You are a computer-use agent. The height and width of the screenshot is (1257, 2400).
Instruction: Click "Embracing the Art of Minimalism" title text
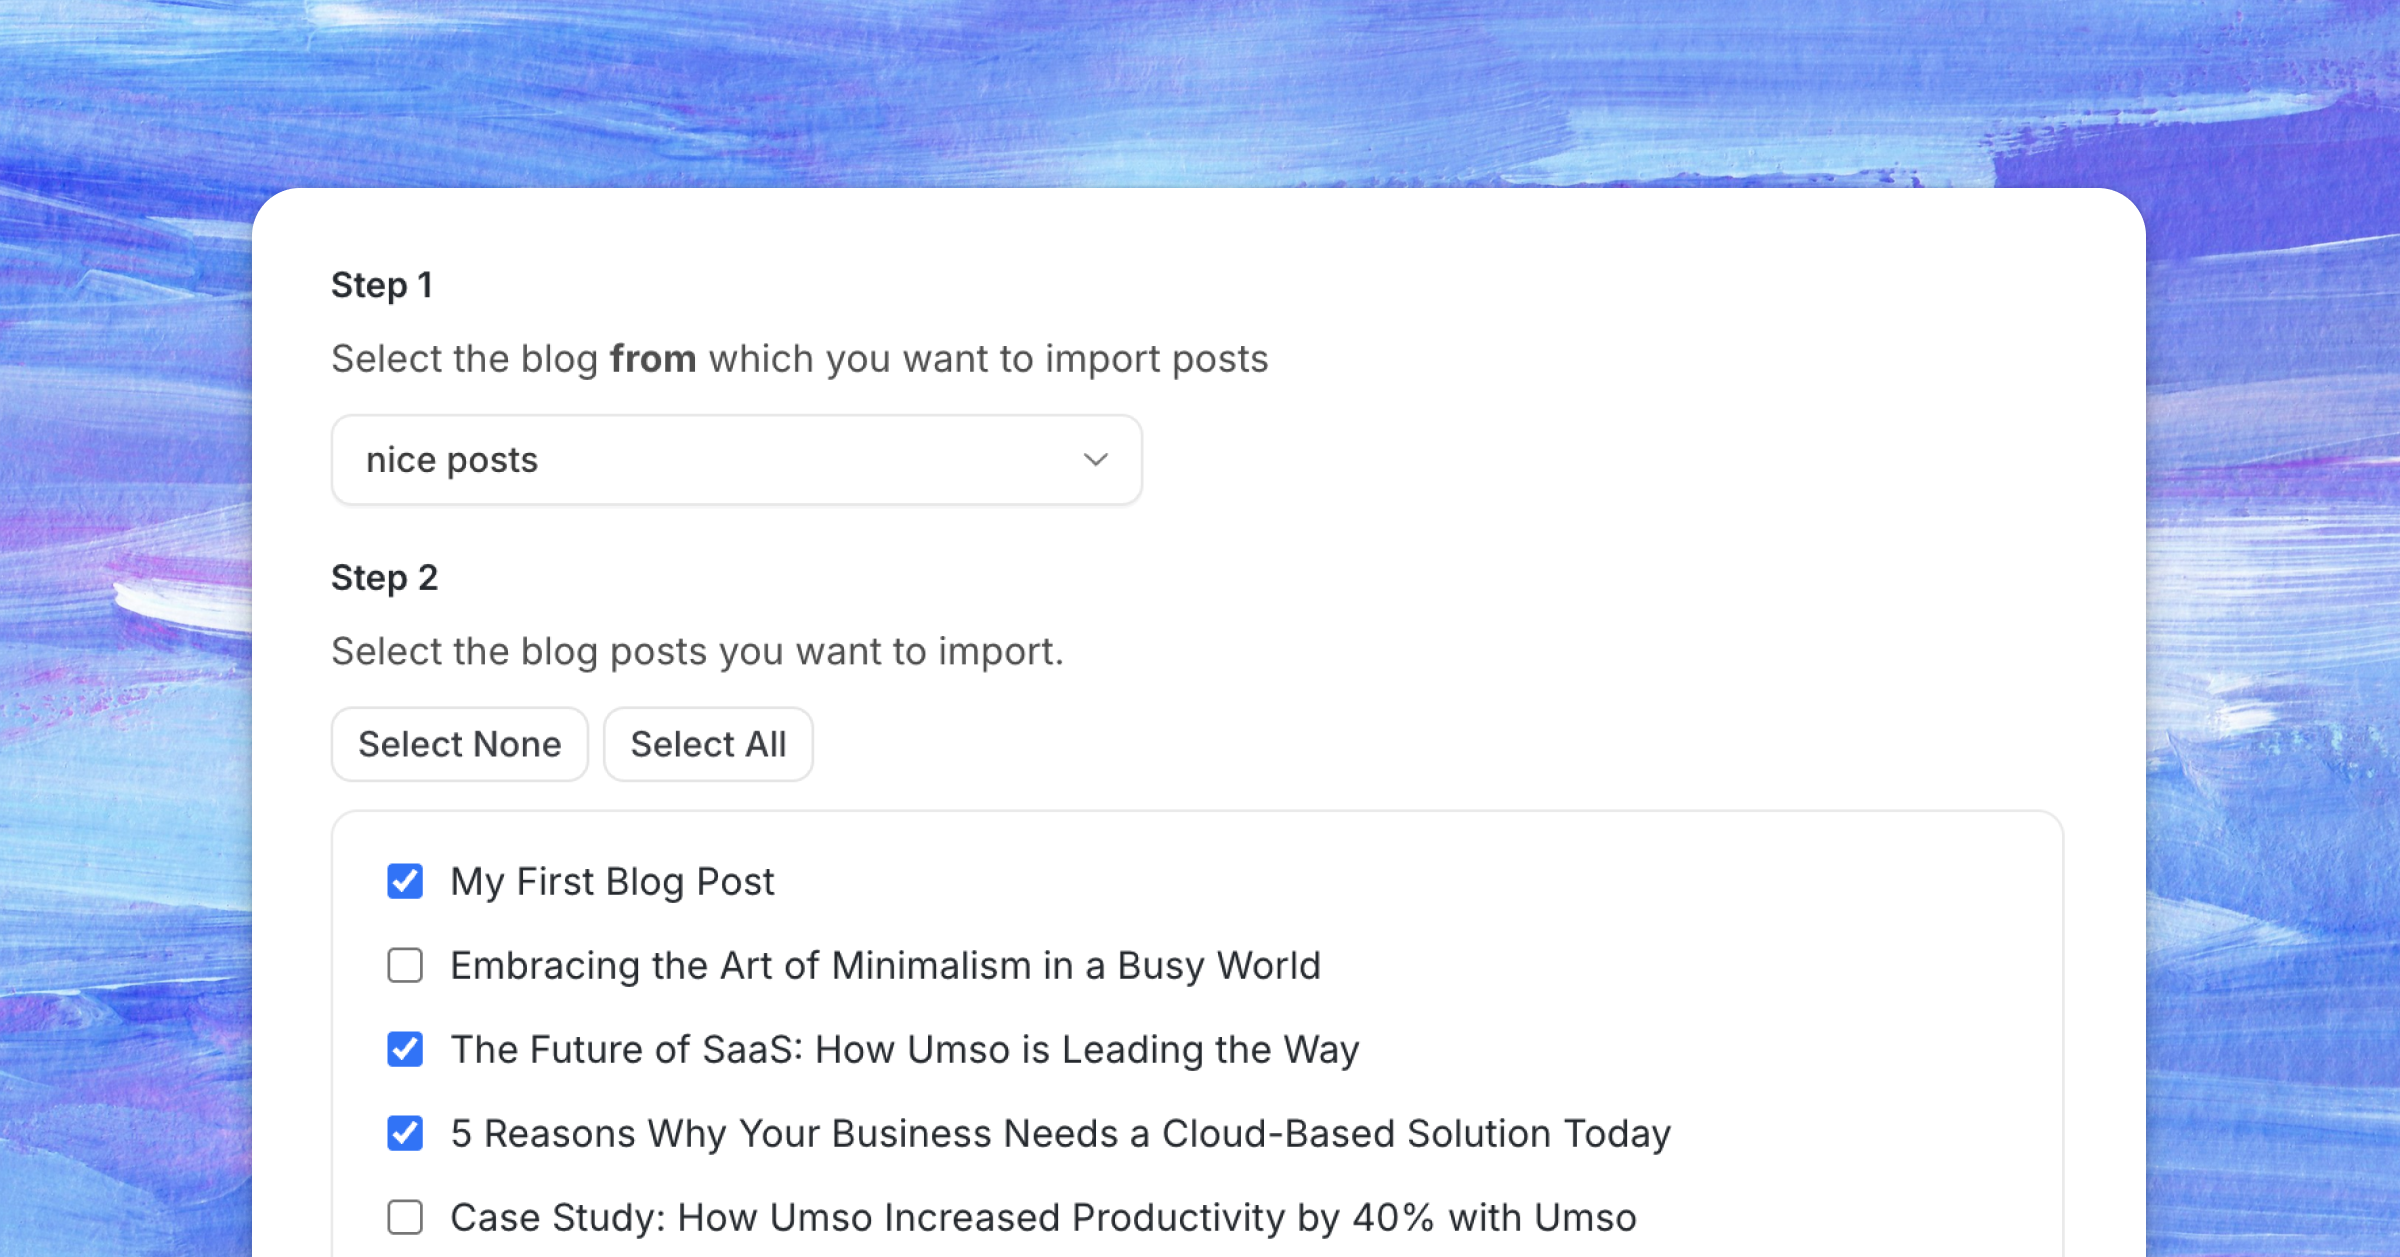pos(885,966)
